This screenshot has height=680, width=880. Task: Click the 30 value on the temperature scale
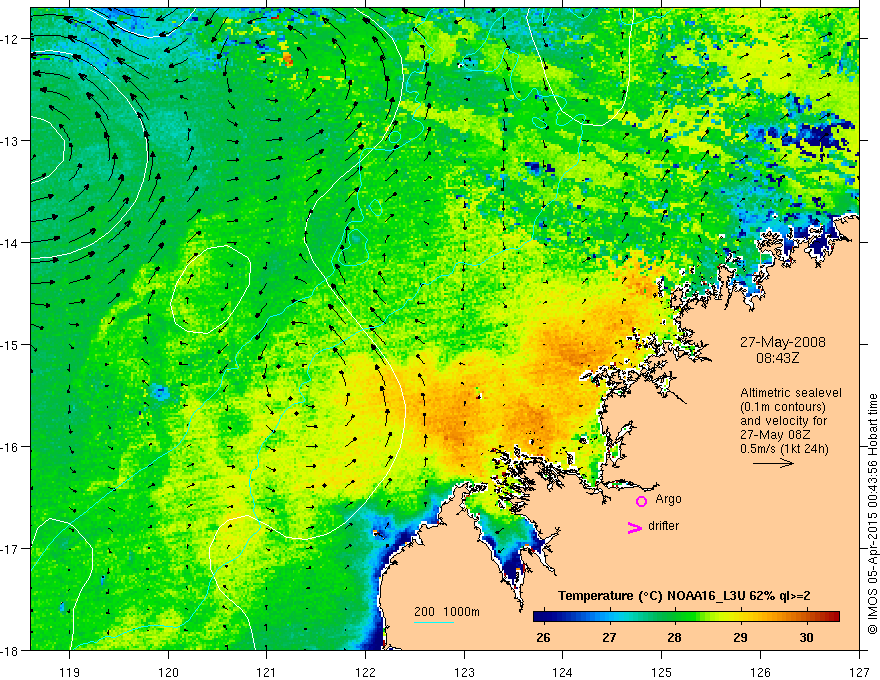tap(806, 638)
